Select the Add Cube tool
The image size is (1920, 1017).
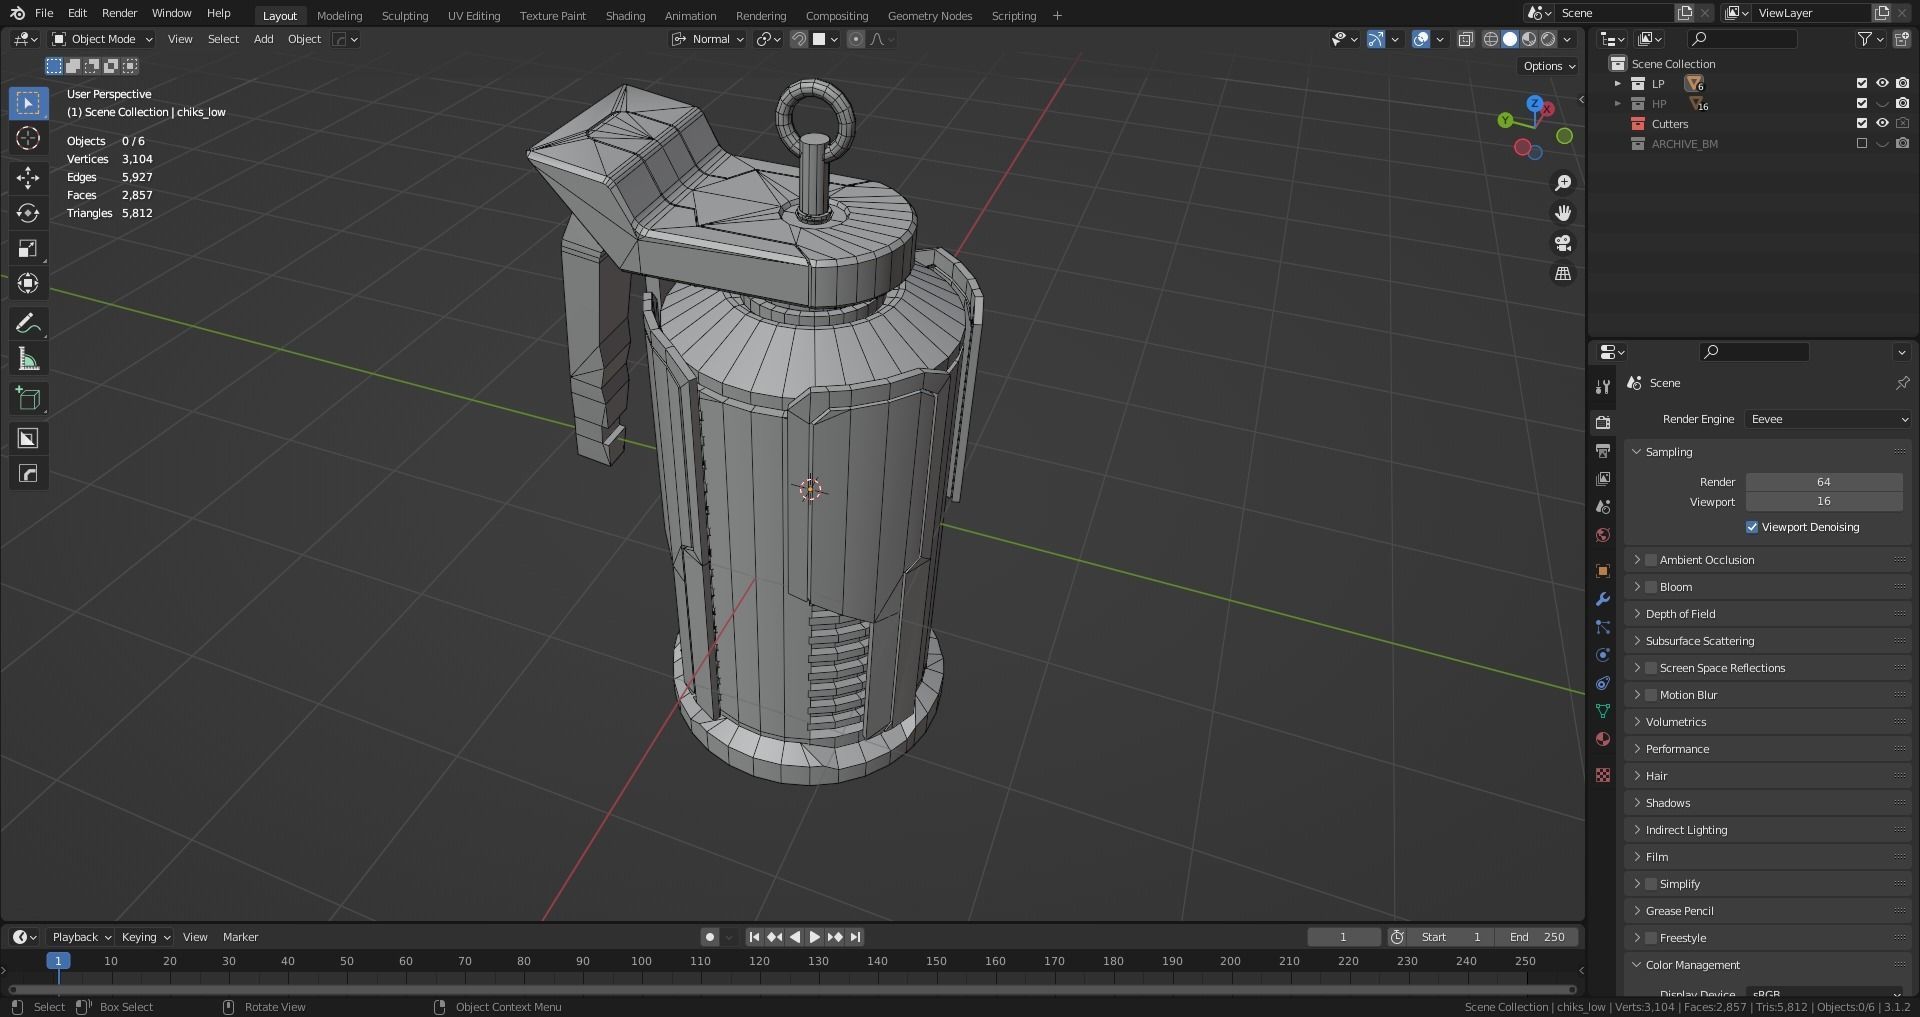(x=28, y=399)
